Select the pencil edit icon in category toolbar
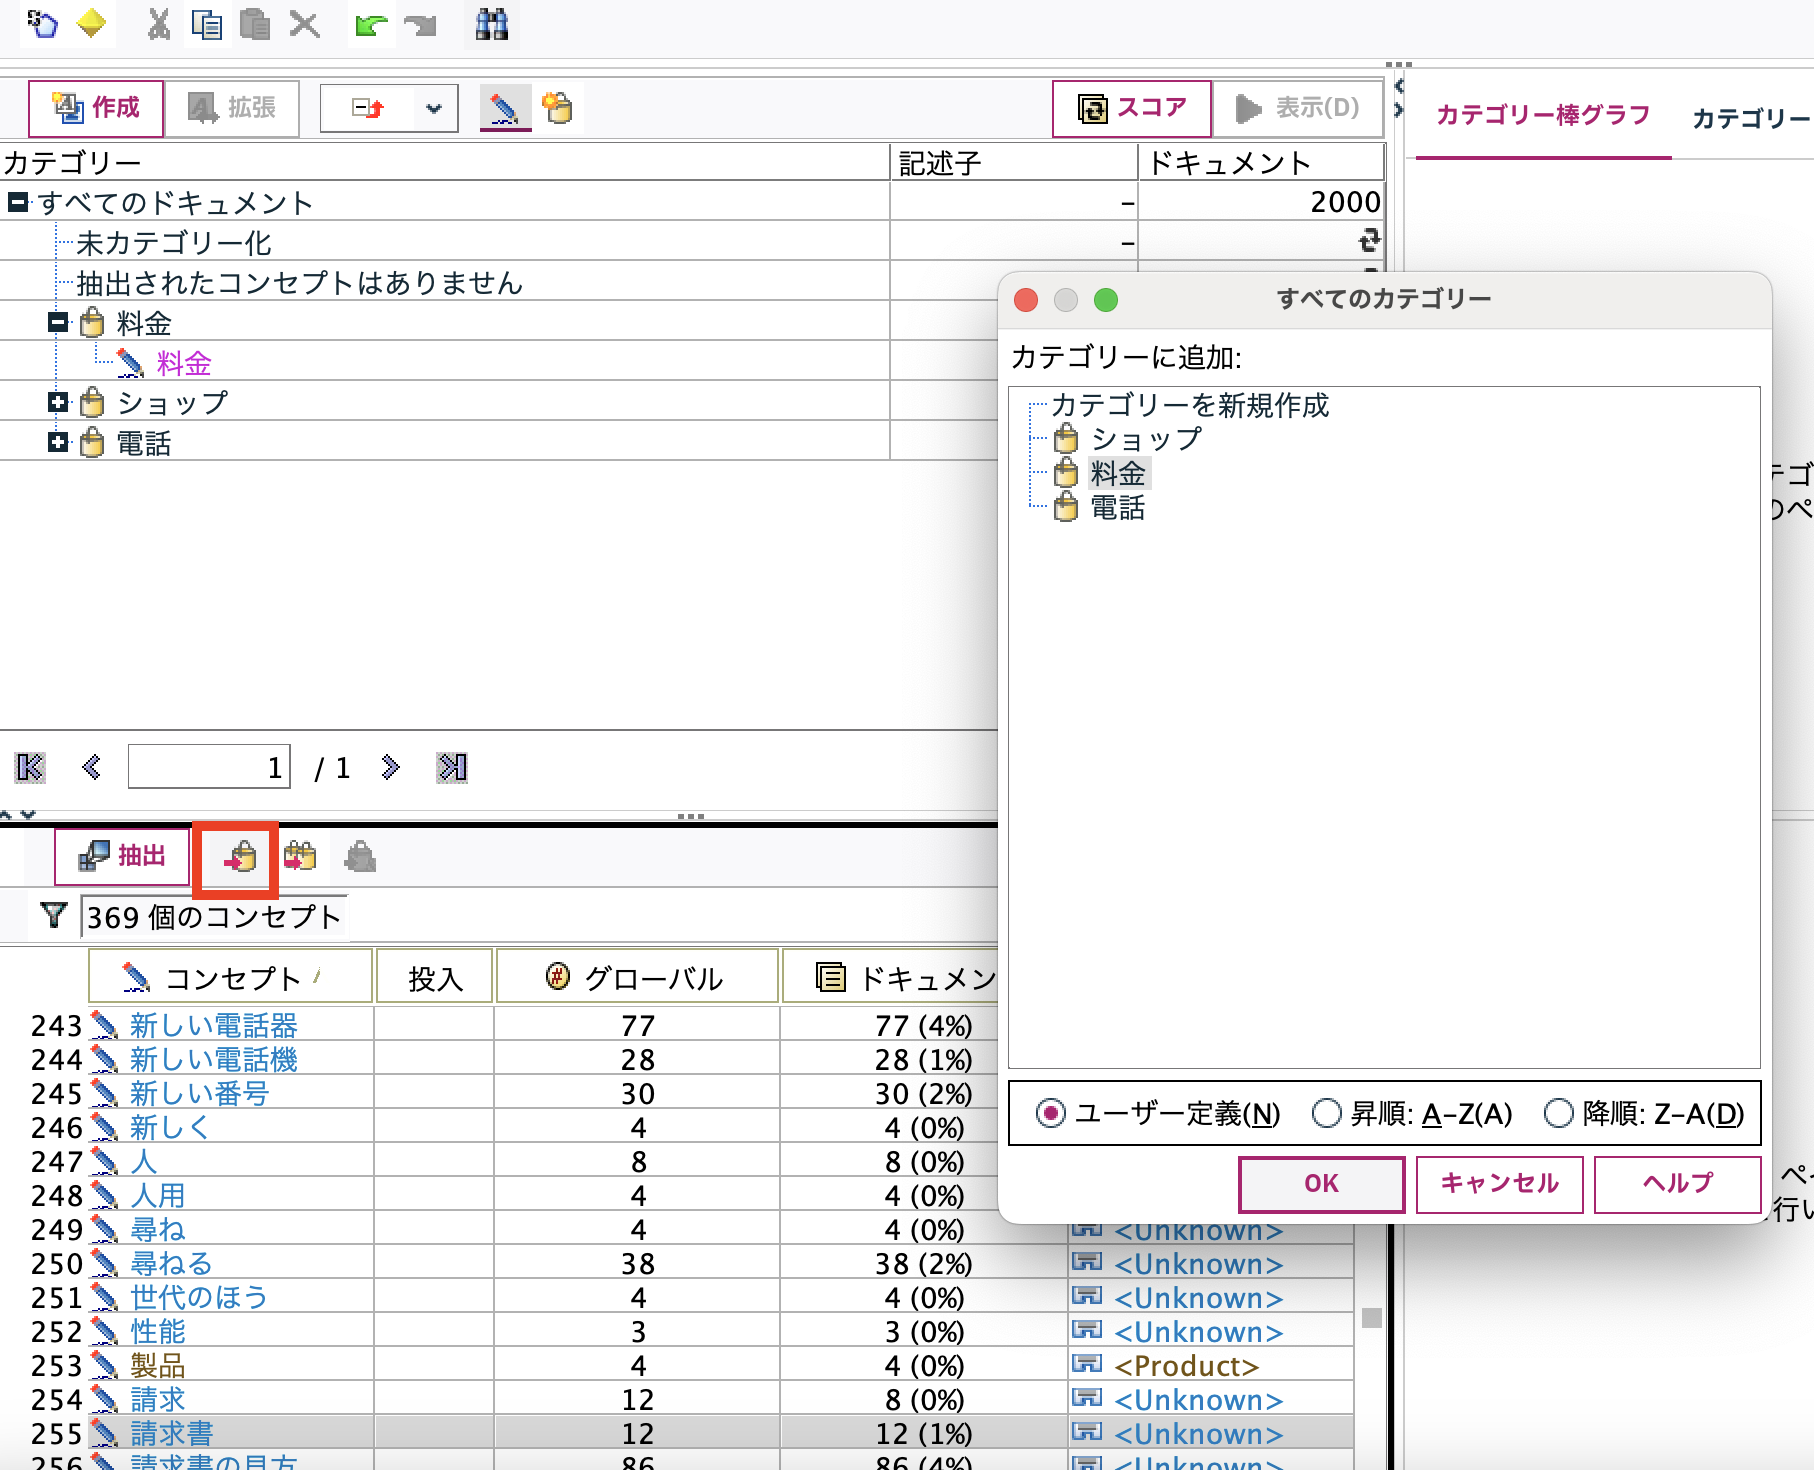The height and width of the screenshot is (1470, 1814). click(x=505, y=108)
